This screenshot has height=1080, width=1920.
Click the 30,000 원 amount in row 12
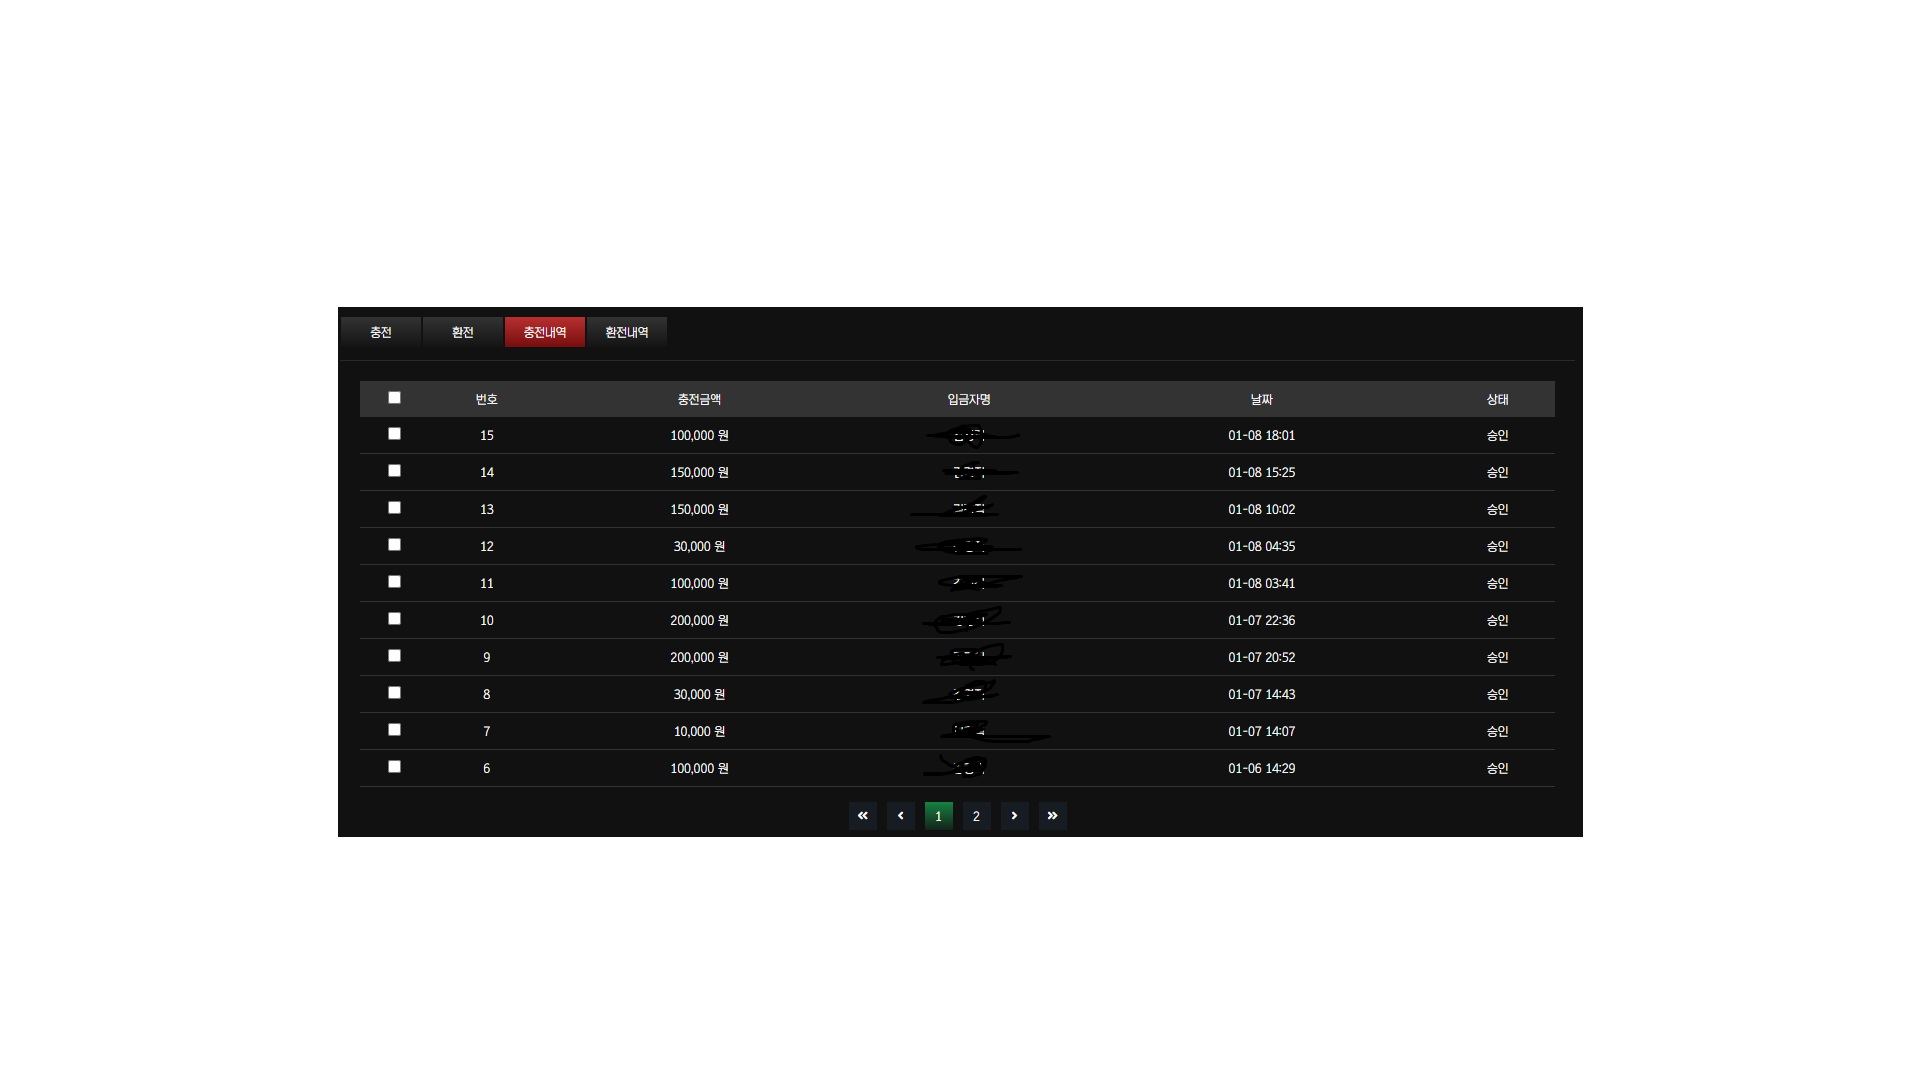pyautogui.click(x=699, y=546)
